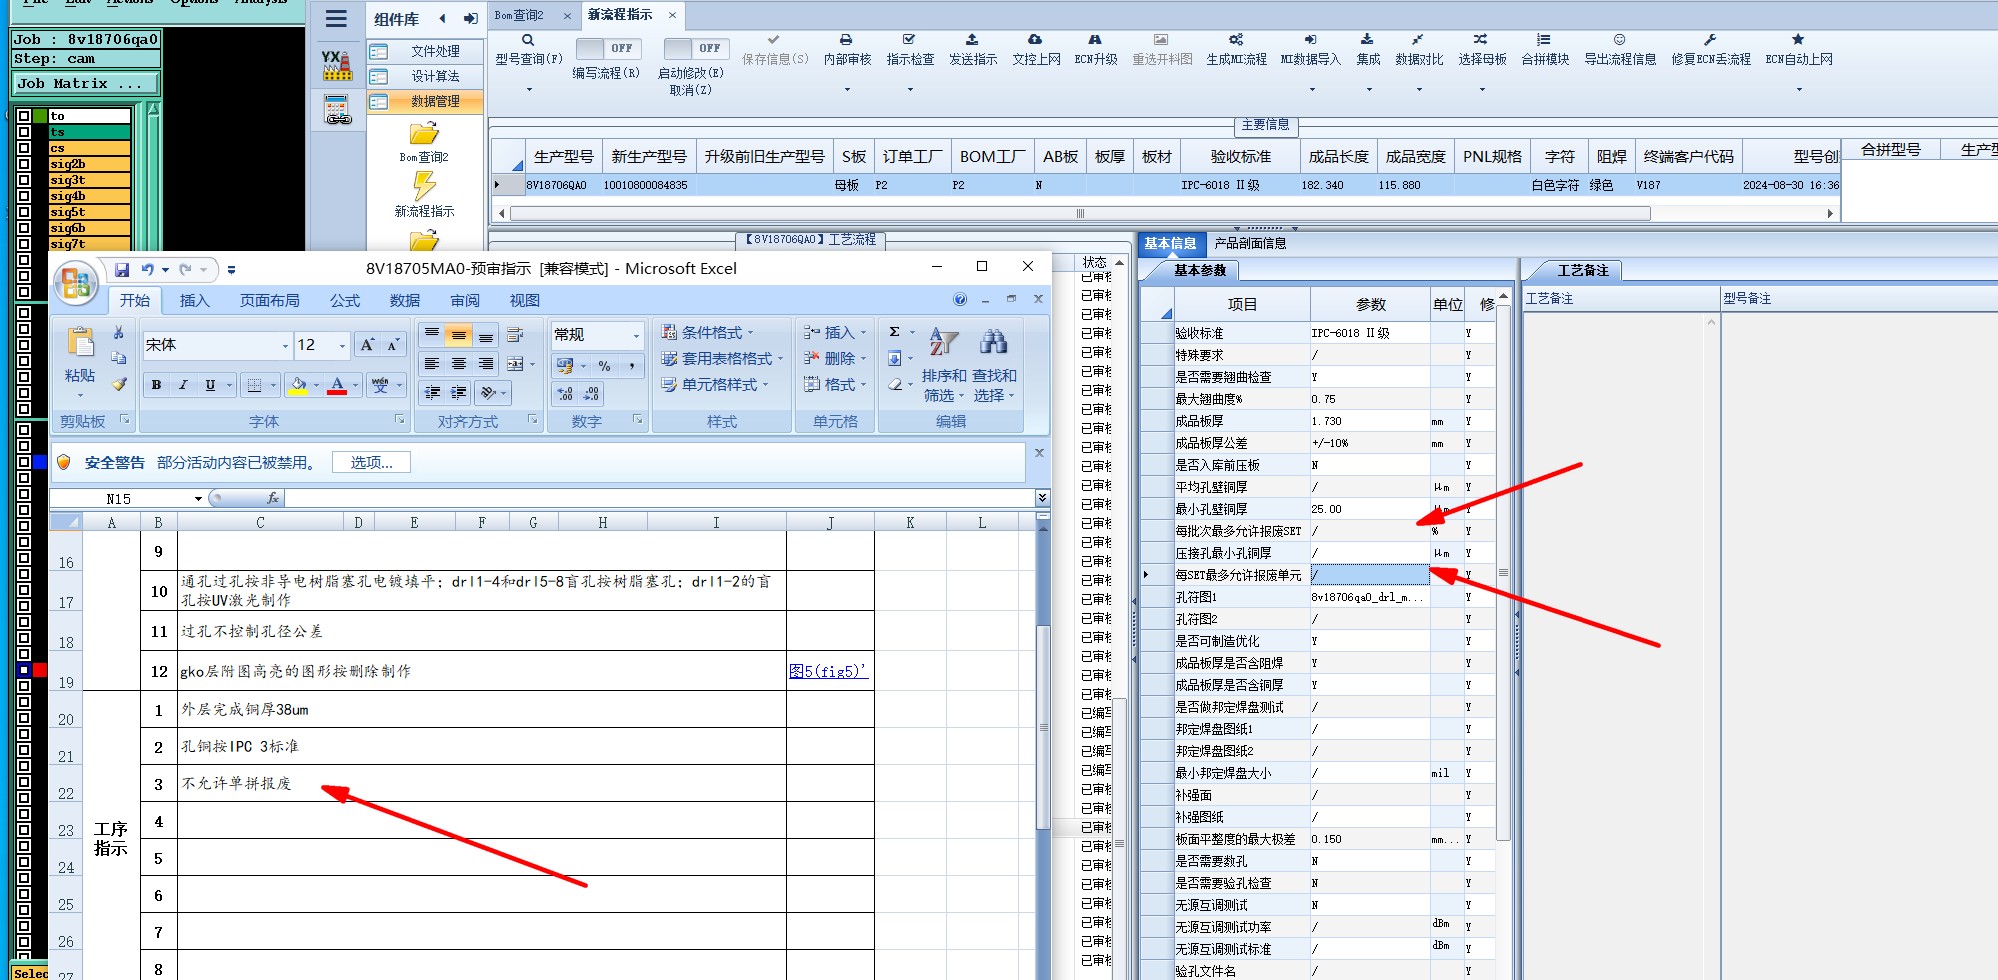
Task: Click the 型号查询(F) search icon
Action: (528, 40)
